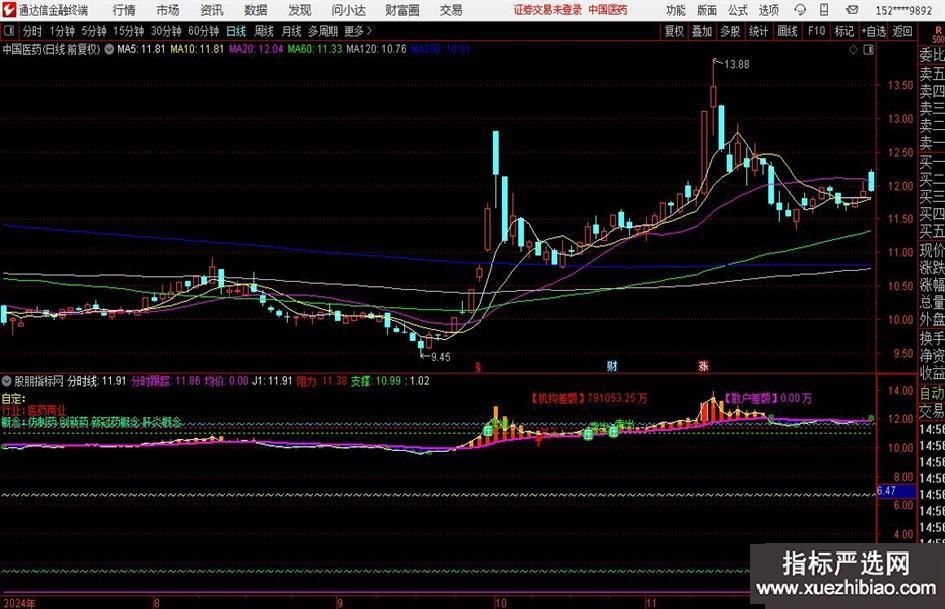Screen dimensions: 945x609
Task: Click the 财 marker on the chart bottom
Action: click(612, 365)
